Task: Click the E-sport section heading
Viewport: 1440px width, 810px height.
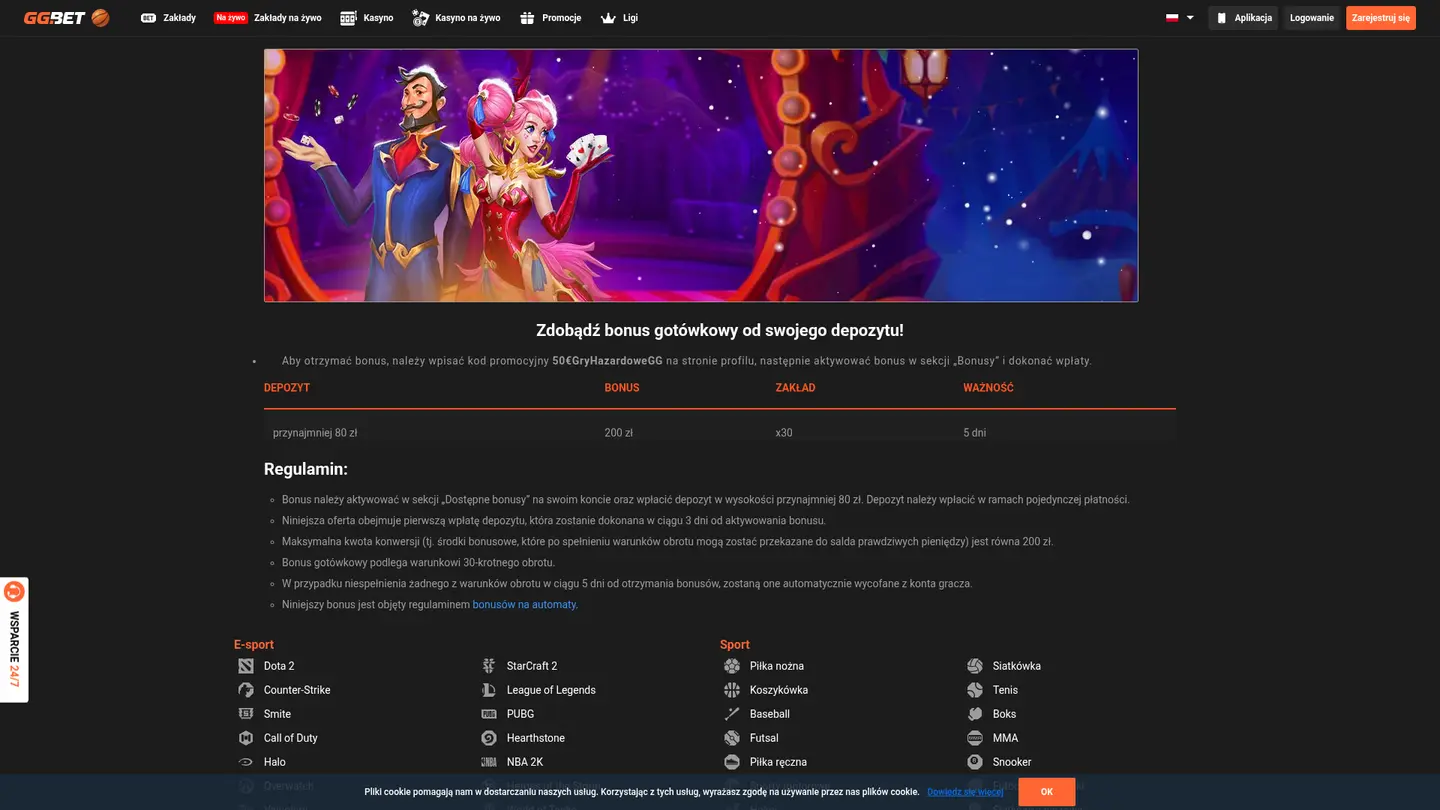Action: pos(254,645)
